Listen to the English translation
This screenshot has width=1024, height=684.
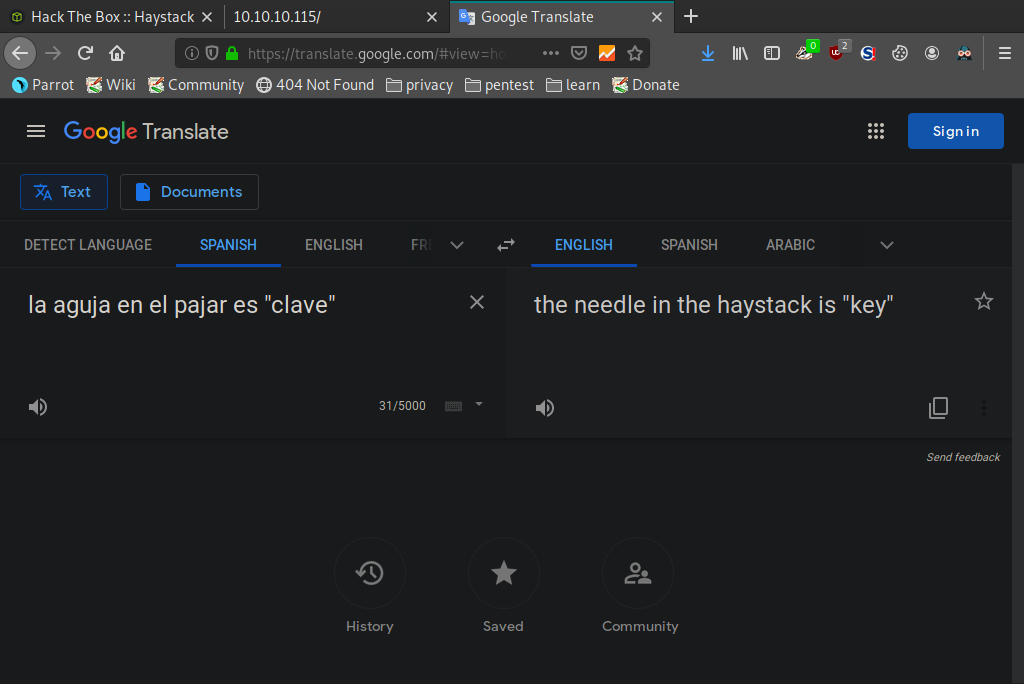click(x=545, y=408)
